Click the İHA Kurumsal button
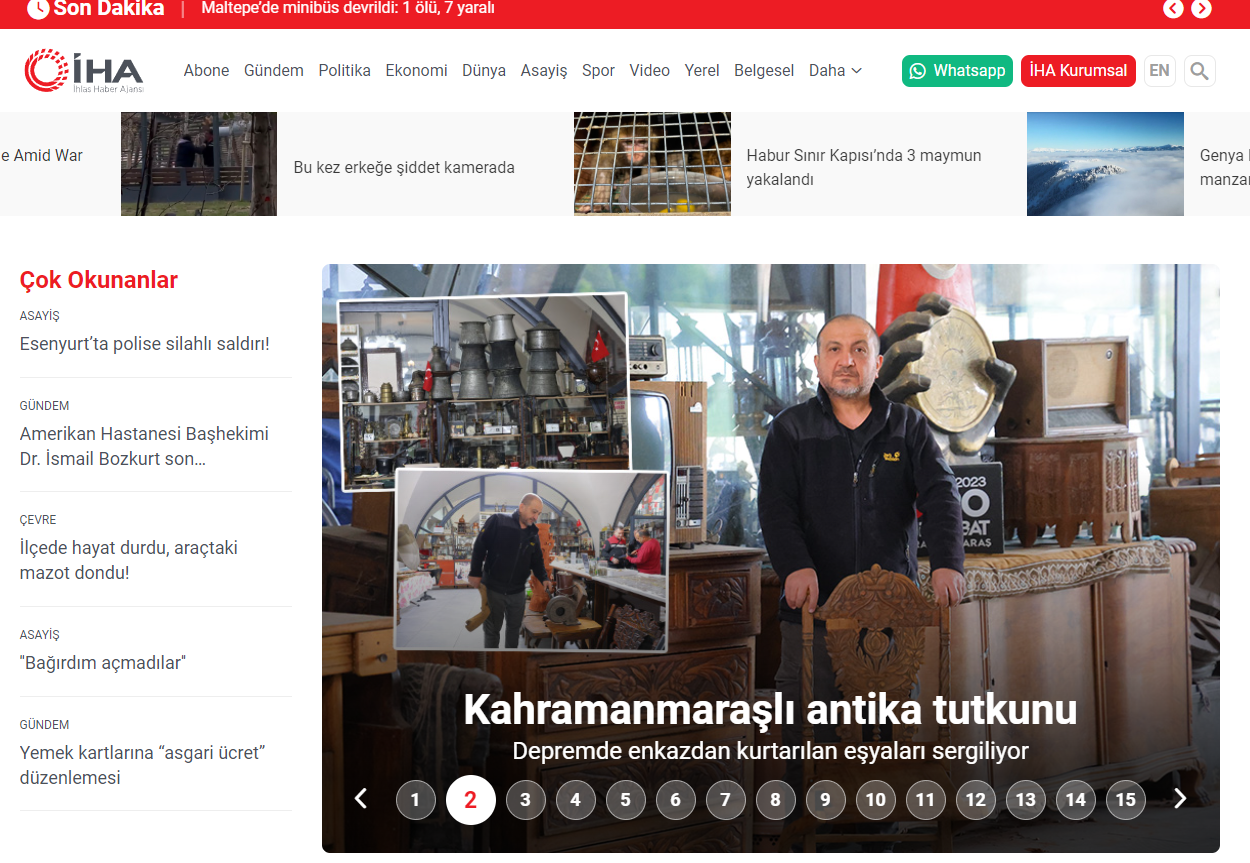 pos(1078,71)
